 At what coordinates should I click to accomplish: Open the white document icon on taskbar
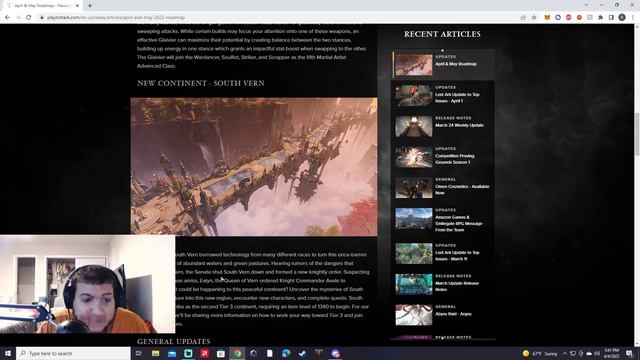(270, 353)
